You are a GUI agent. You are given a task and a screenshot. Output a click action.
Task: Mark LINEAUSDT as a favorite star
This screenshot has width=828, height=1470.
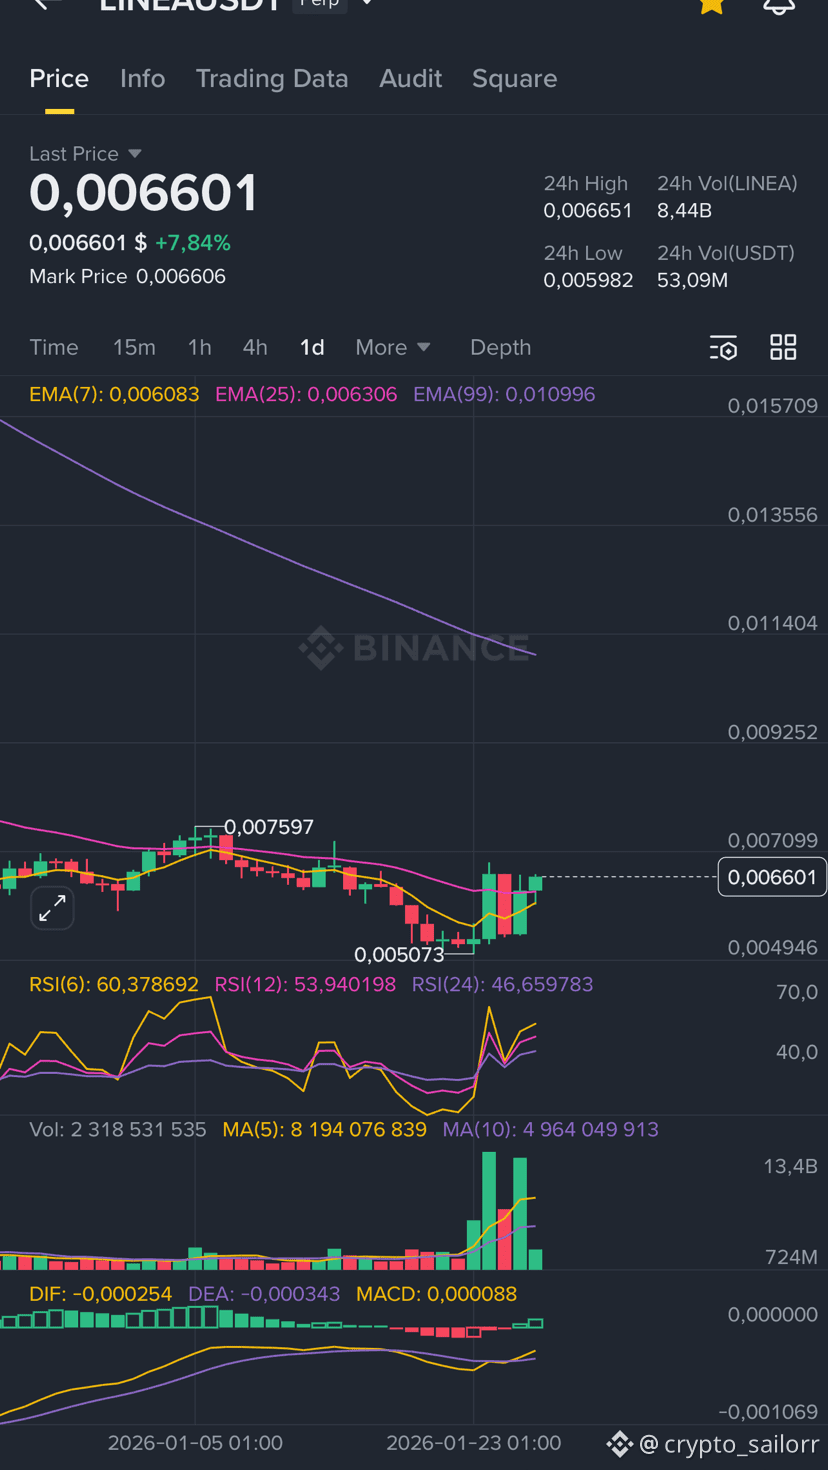point(711,7)
